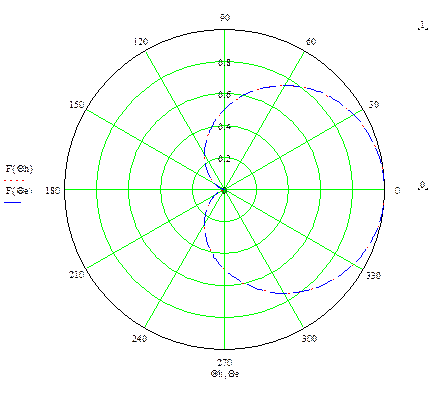The height and width of the screenshot is (393, 436).
Task: Click the F(Θh) legend expression
Action: [x=19, y=169]
